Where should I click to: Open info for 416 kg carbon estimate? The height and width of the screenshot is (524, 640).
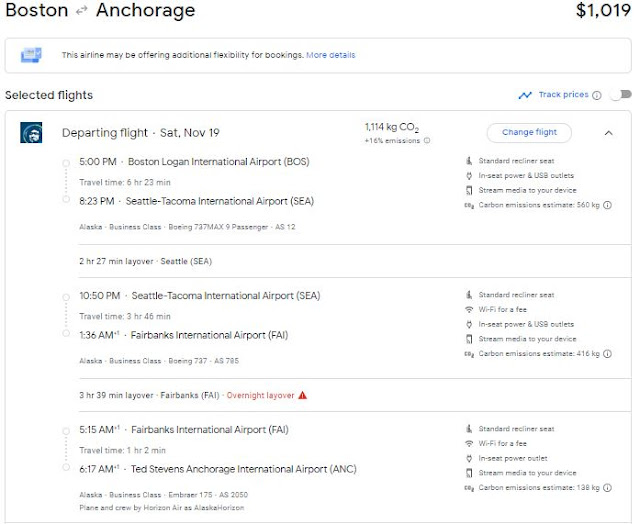tap(609, 354)
